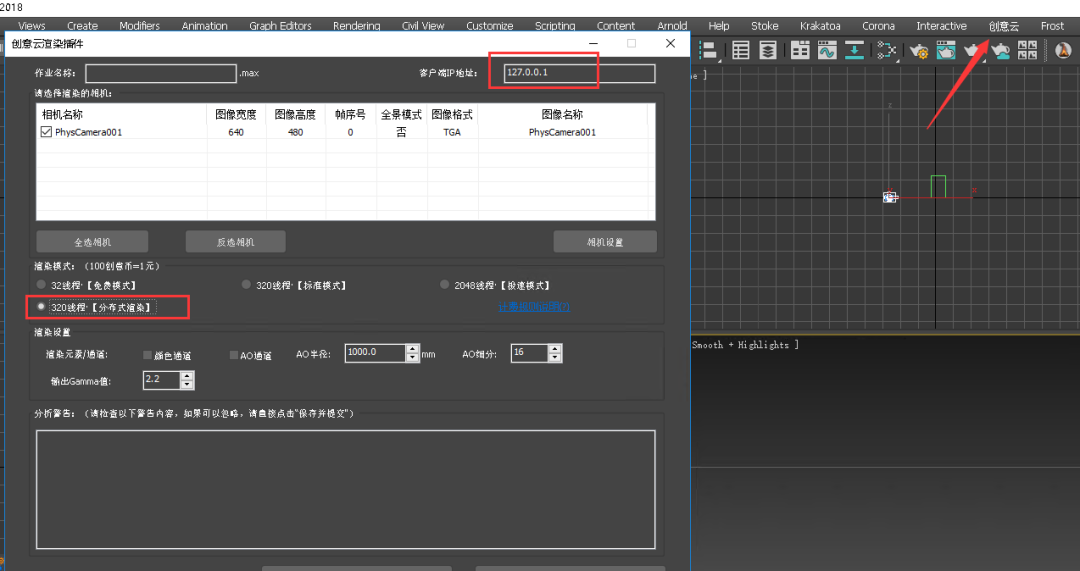Open the 创意云 menu
1080x571 pixels.
[1003, 26]
